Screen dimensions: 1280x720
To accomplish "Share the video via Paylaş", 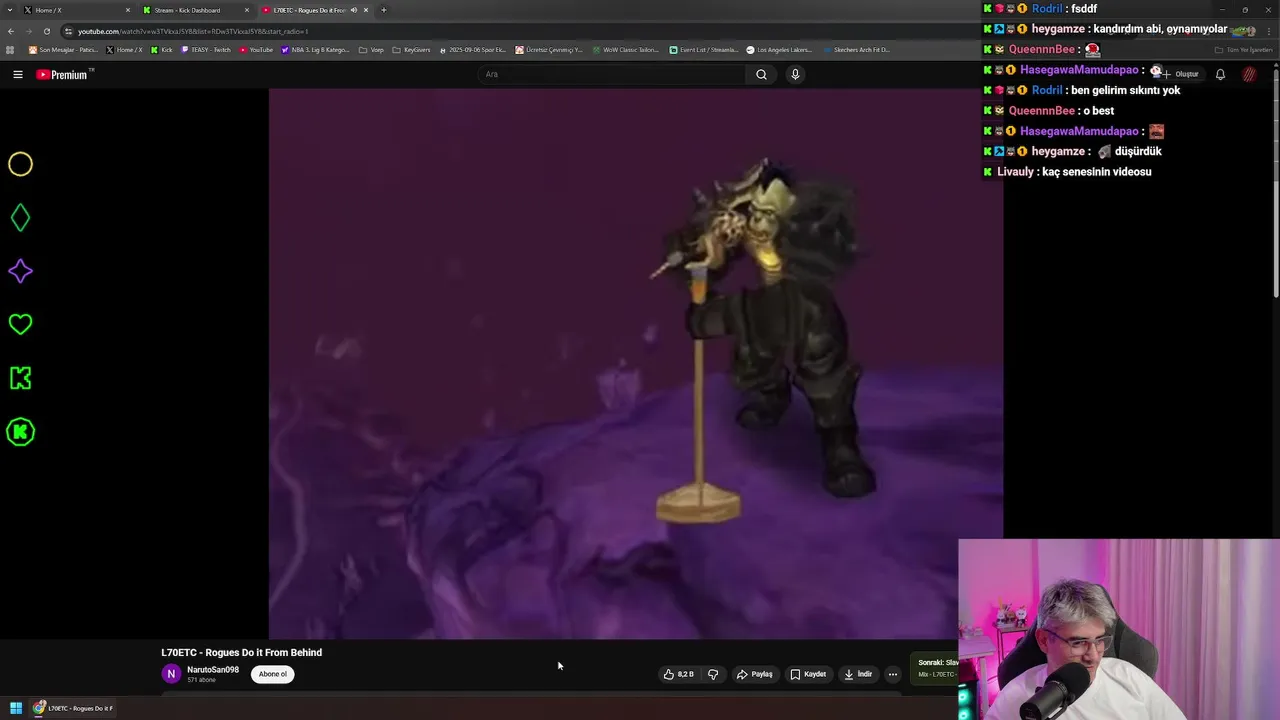I will point(754,674).
